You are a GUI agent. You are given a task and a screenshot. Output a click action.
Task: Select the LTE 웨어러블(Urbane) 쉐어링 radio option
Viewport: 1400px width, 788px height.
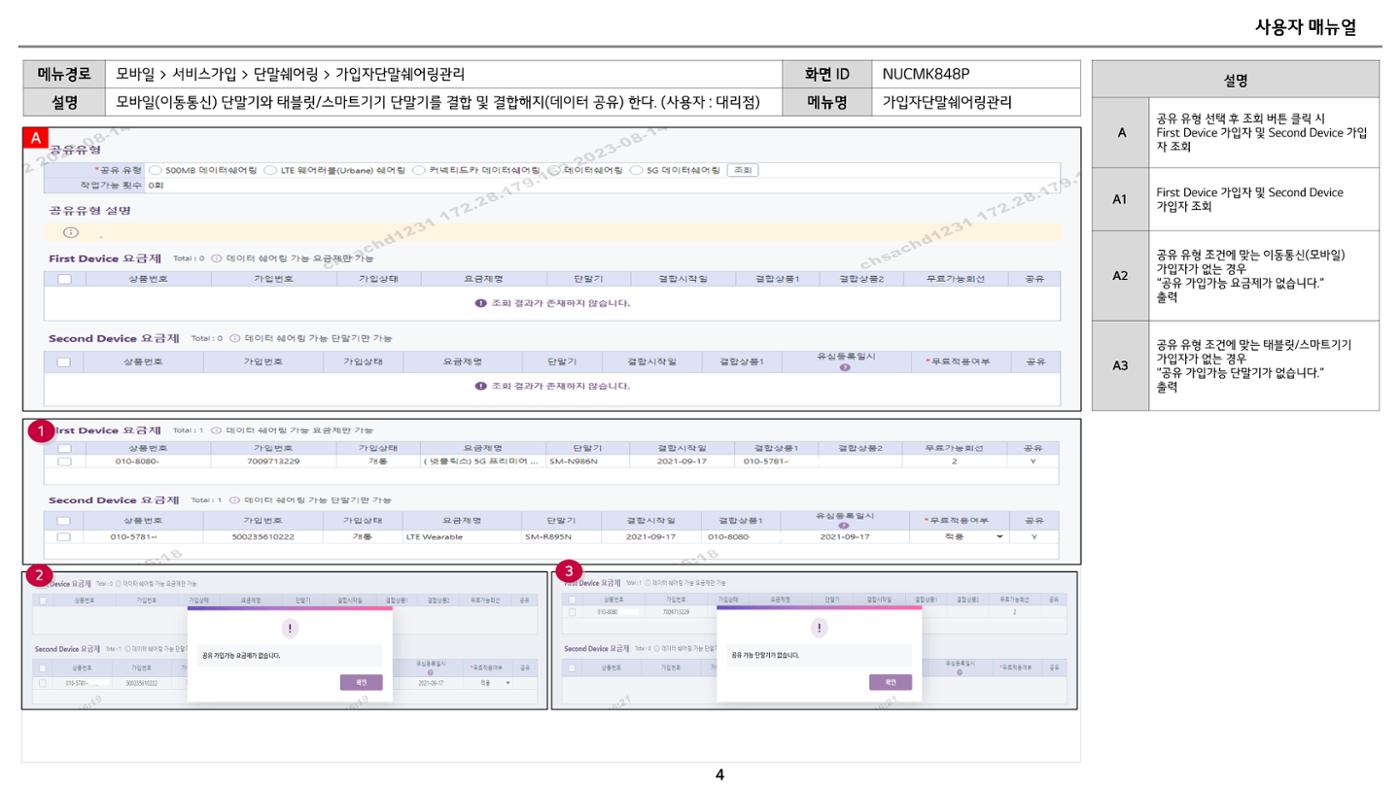pos(270,170)
